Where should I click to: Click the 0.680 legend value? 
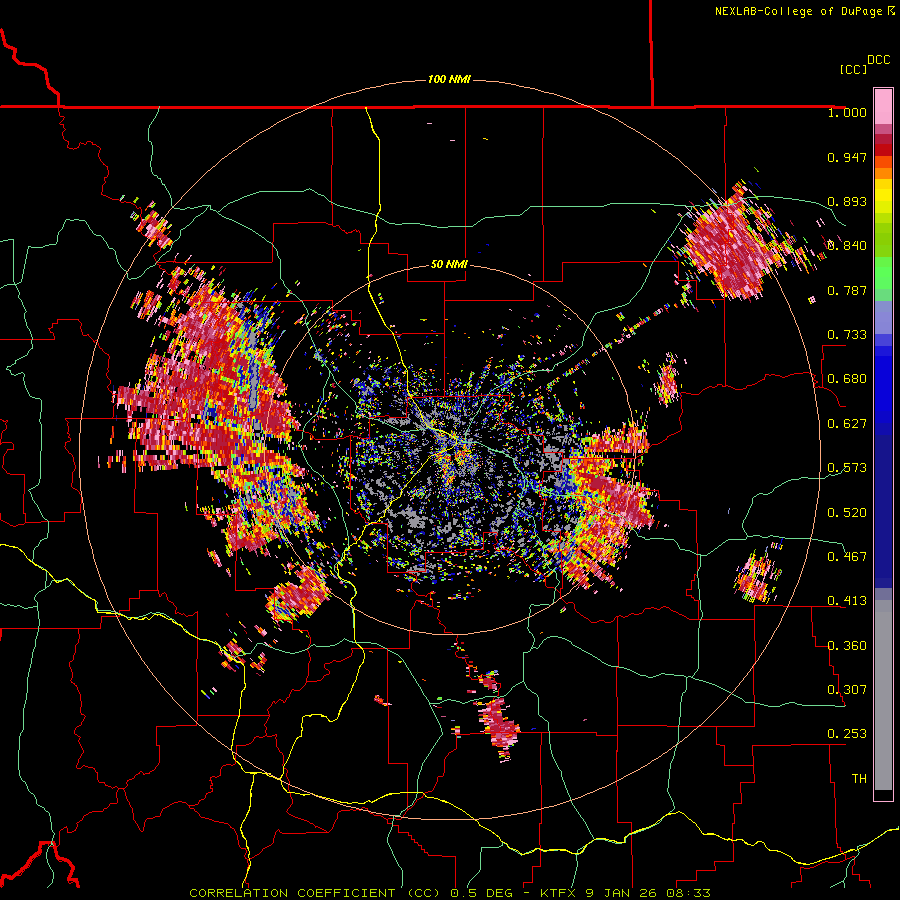tap(847, 379)
